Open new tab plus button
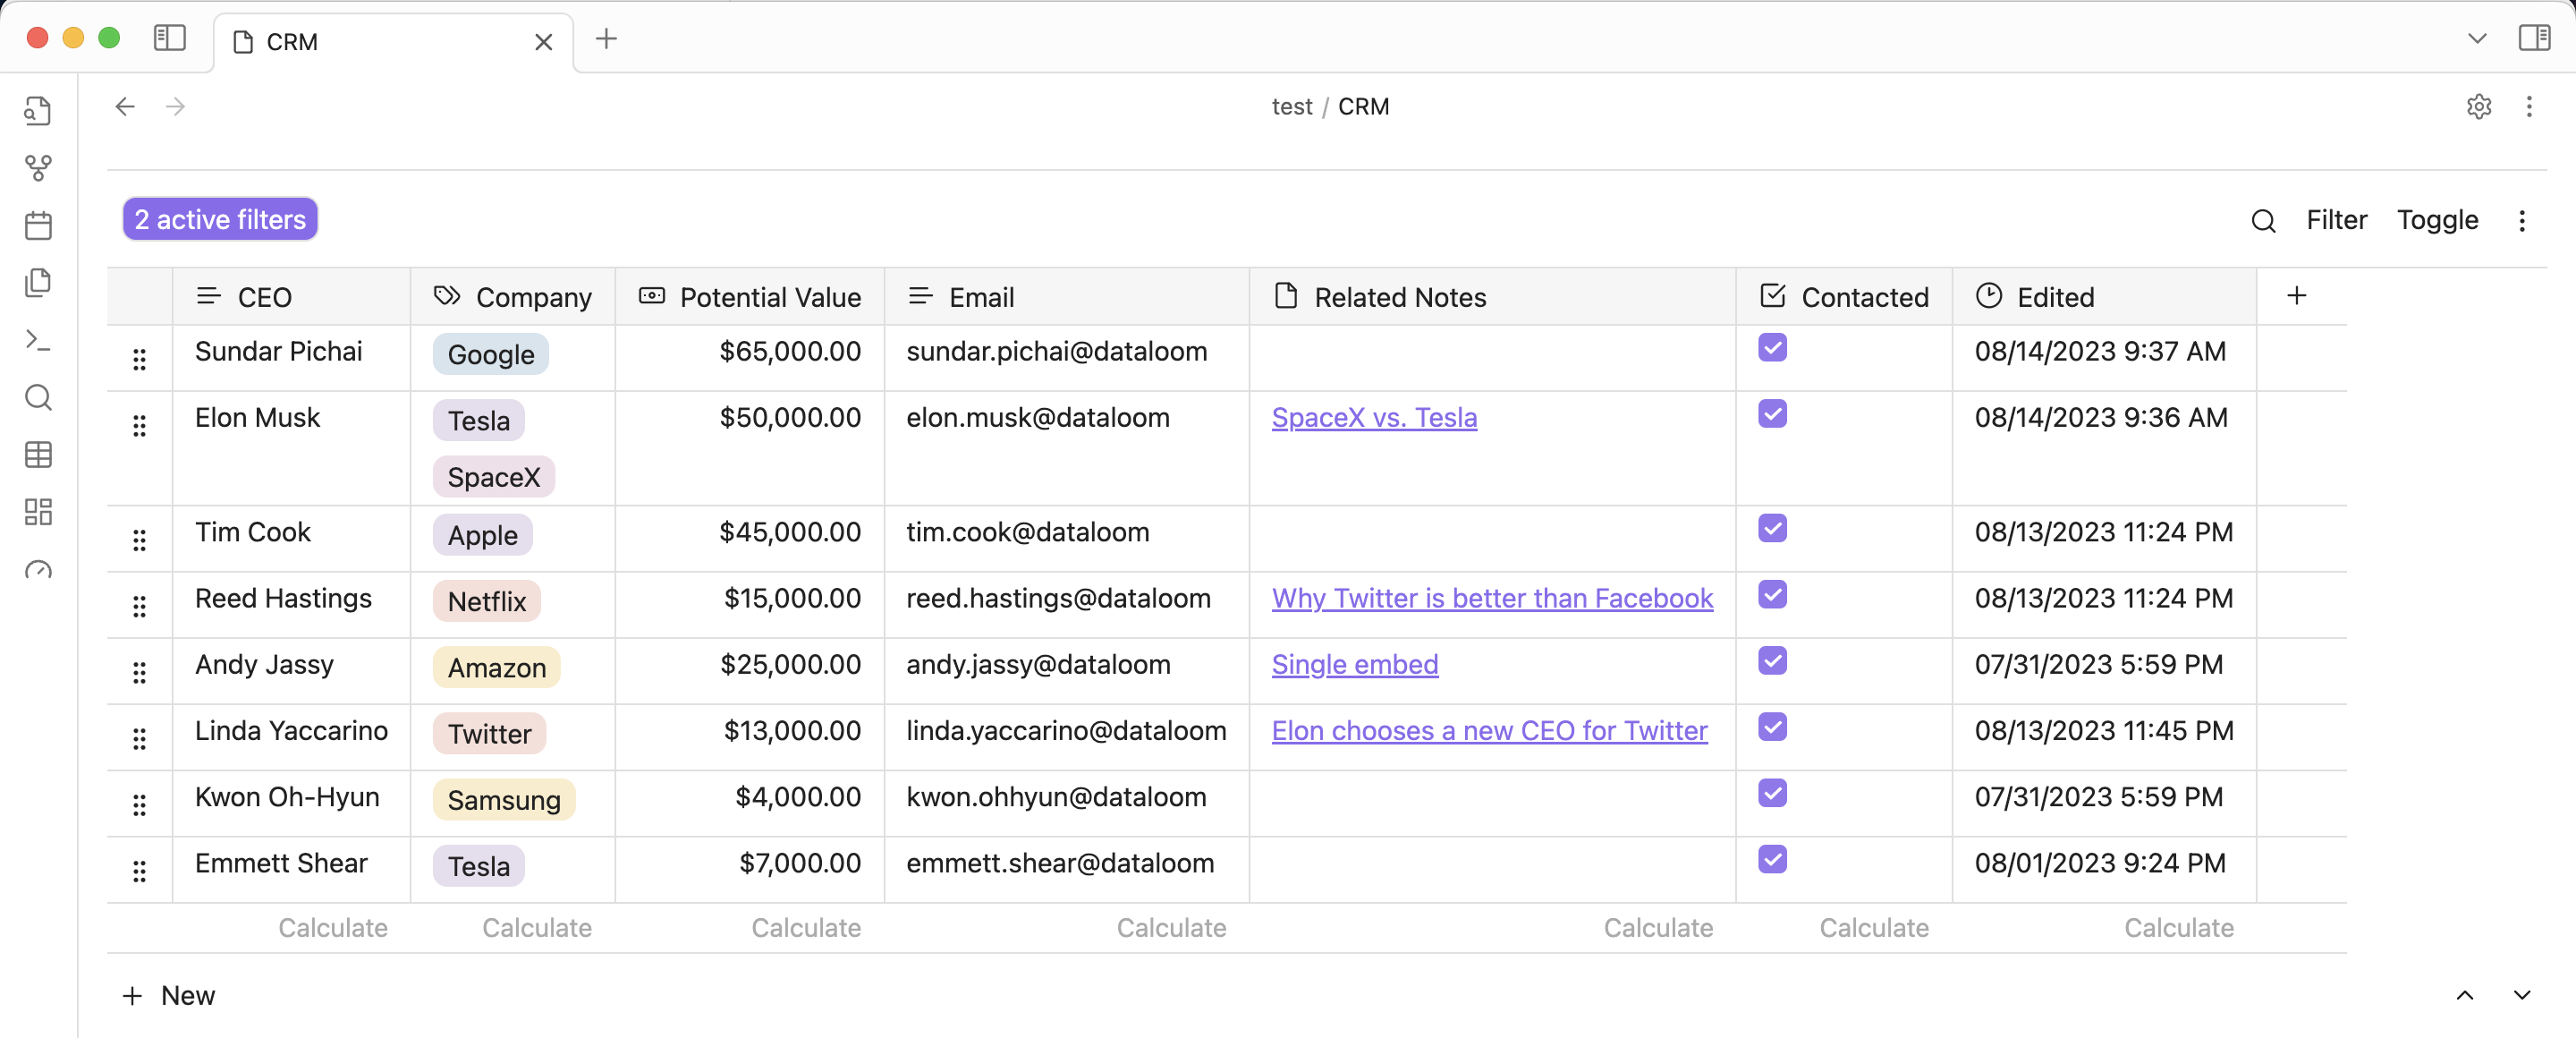The height and width of the screenshot is (1038, 2576). tap(606, 39)
